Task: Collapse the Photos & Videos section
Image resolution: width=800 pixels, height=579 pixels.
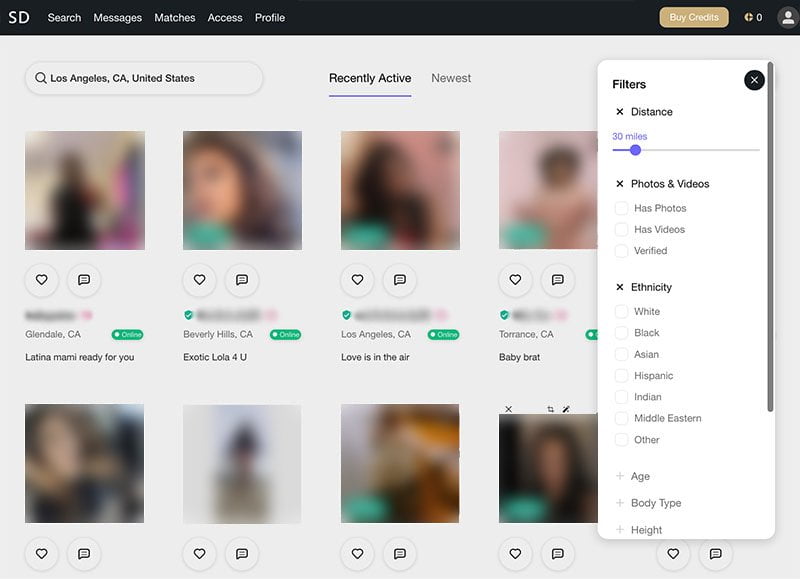Action: (620, 184)
